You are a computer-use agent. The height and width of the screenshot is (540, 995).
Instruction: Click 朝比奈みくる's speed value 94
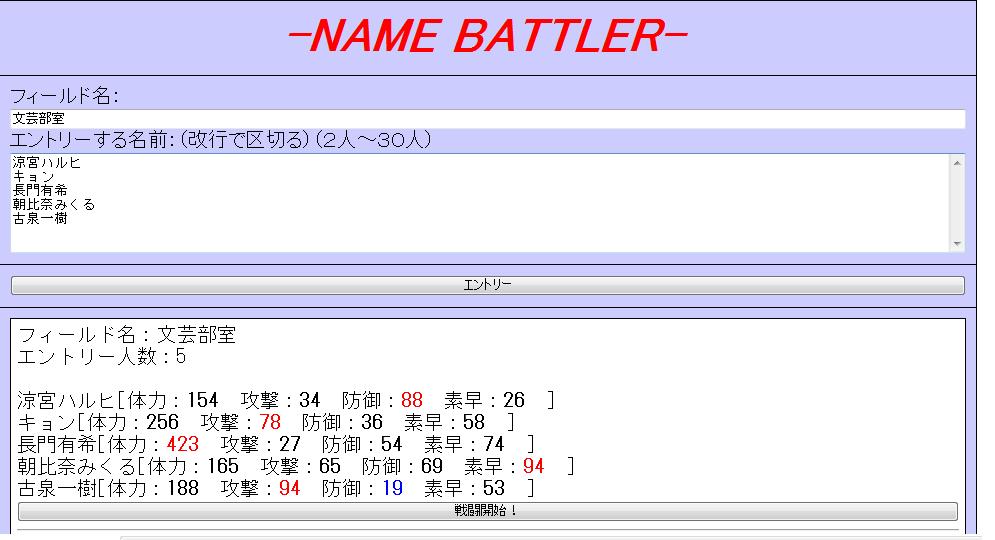tap(534, 466)
